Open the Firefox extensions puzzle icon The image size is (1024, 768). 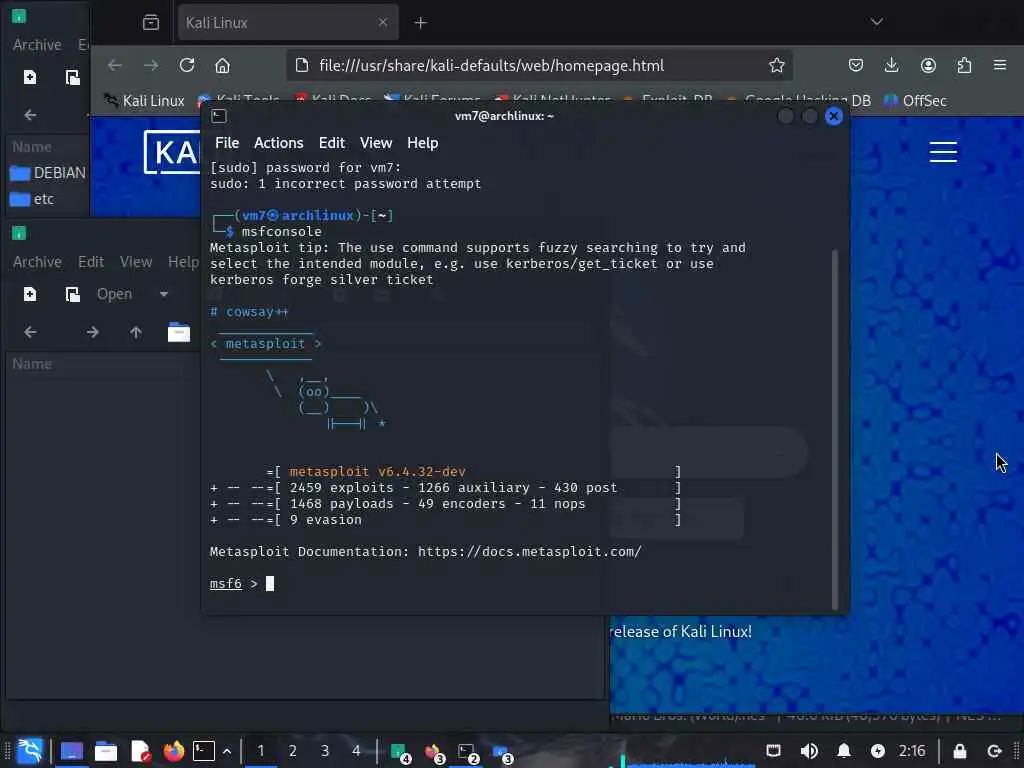pyautogui.click(x=964, y=65)
